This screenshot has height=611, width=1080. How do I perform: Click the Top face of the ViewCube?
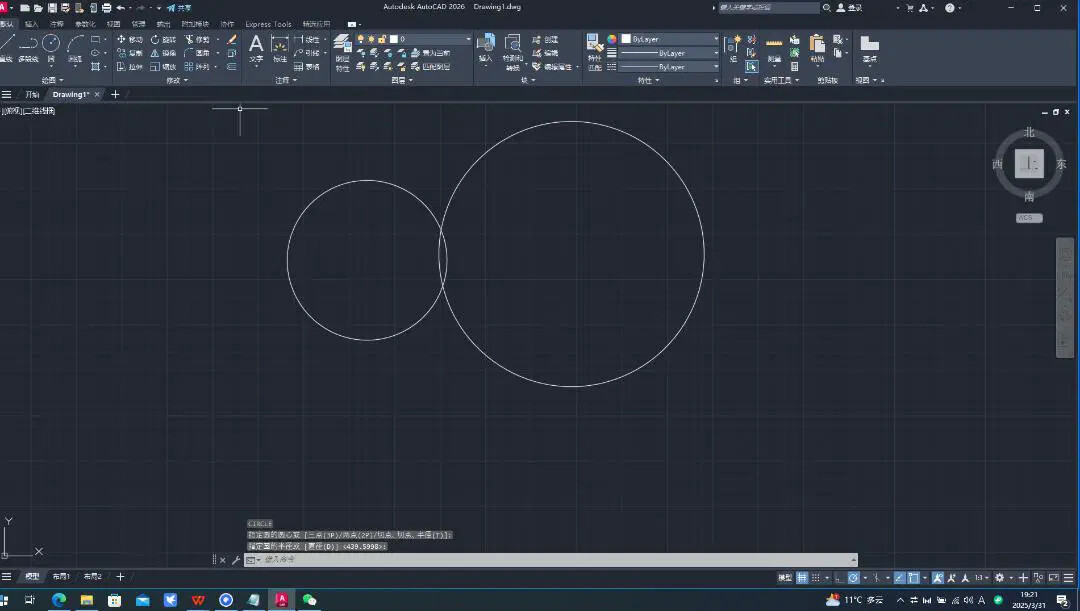[1029, 164]
